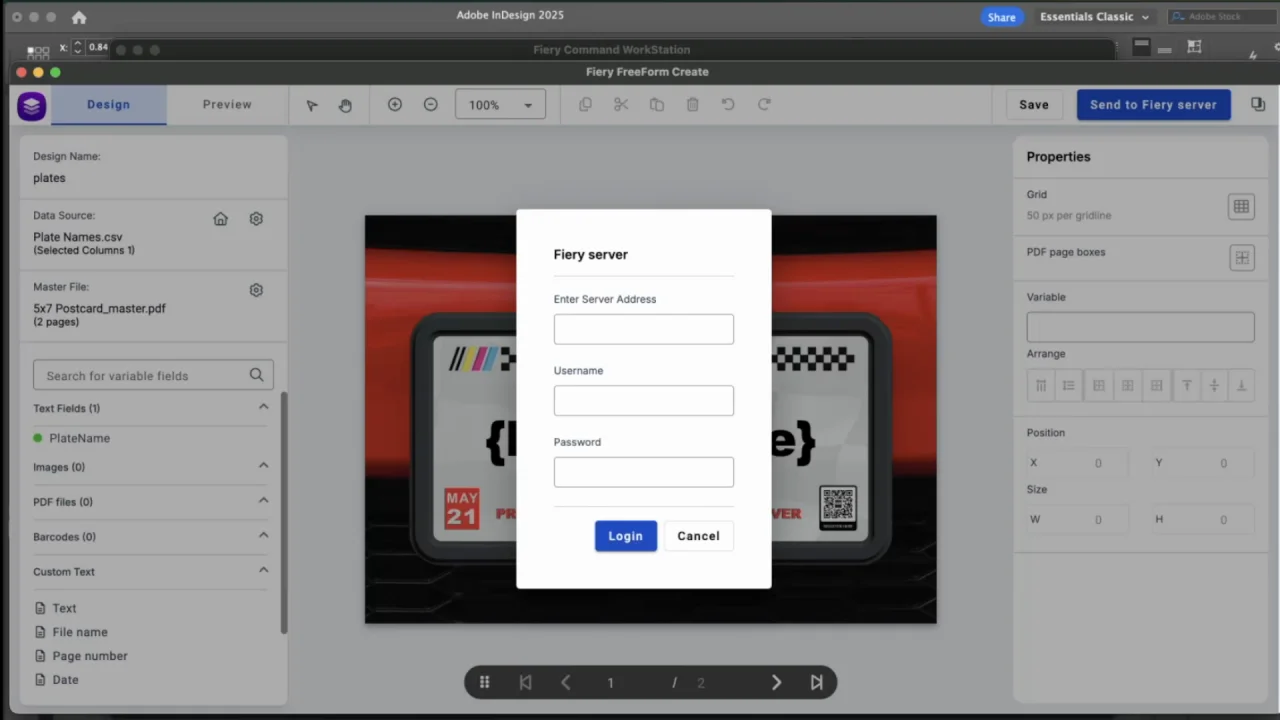This screenshot has width=1280, height=720.
Task: Click the zoom out icon
Action: 431,104
